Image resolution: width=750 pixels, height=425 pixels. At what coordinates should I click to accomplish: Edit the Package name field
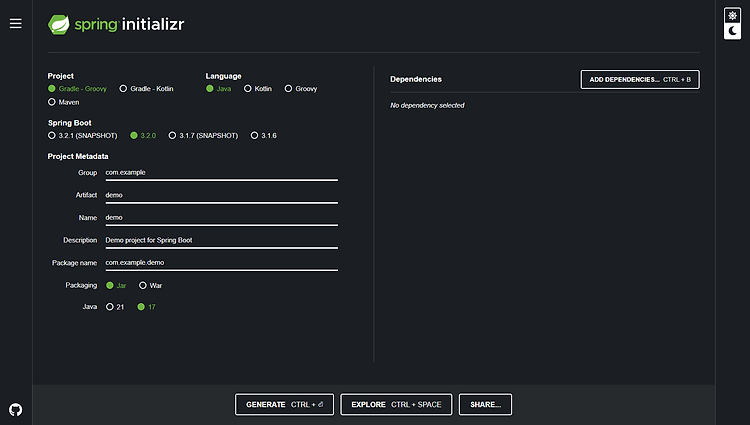pos(221,263)
